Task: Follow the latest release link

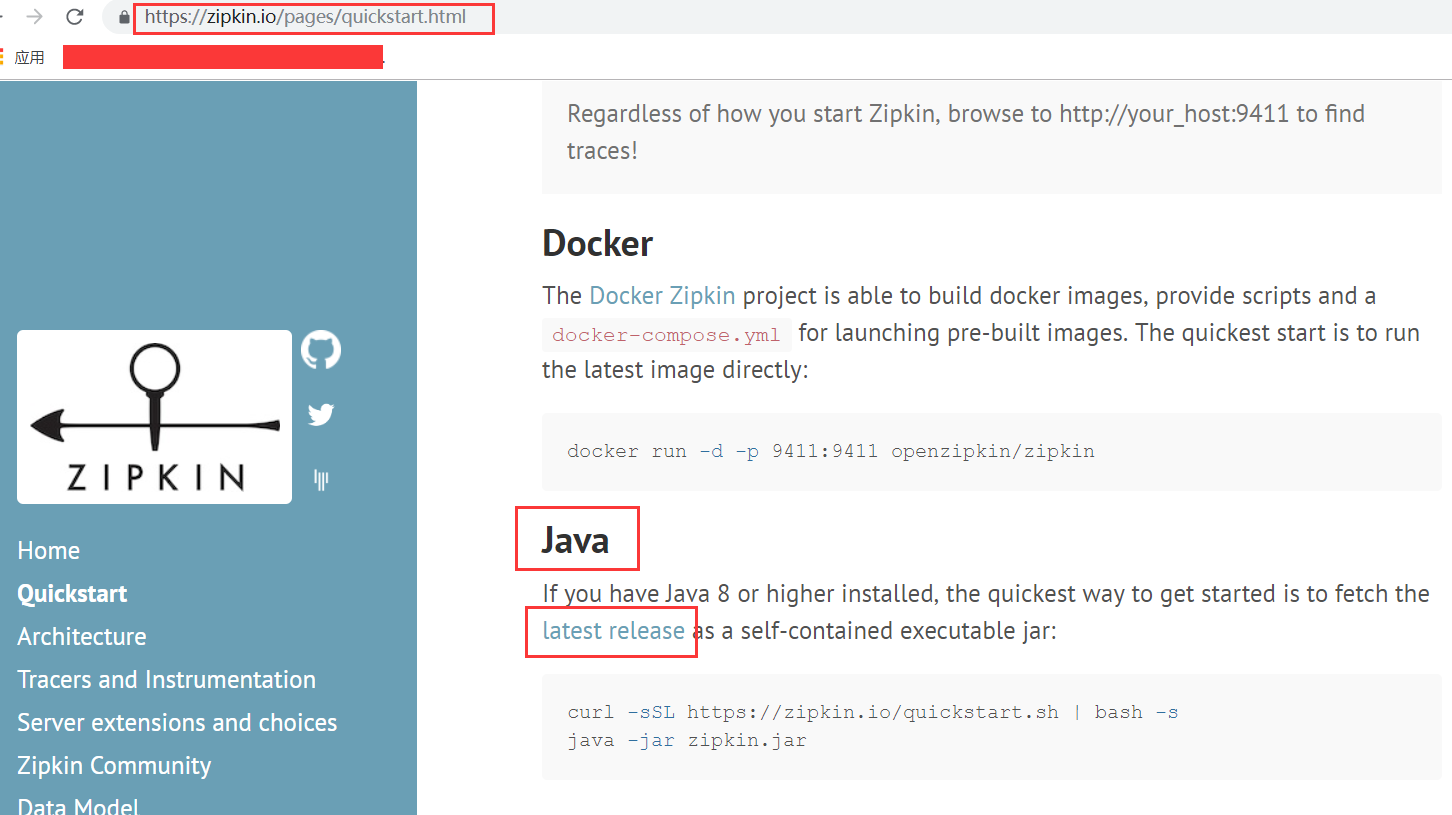Action: (613, 631)
